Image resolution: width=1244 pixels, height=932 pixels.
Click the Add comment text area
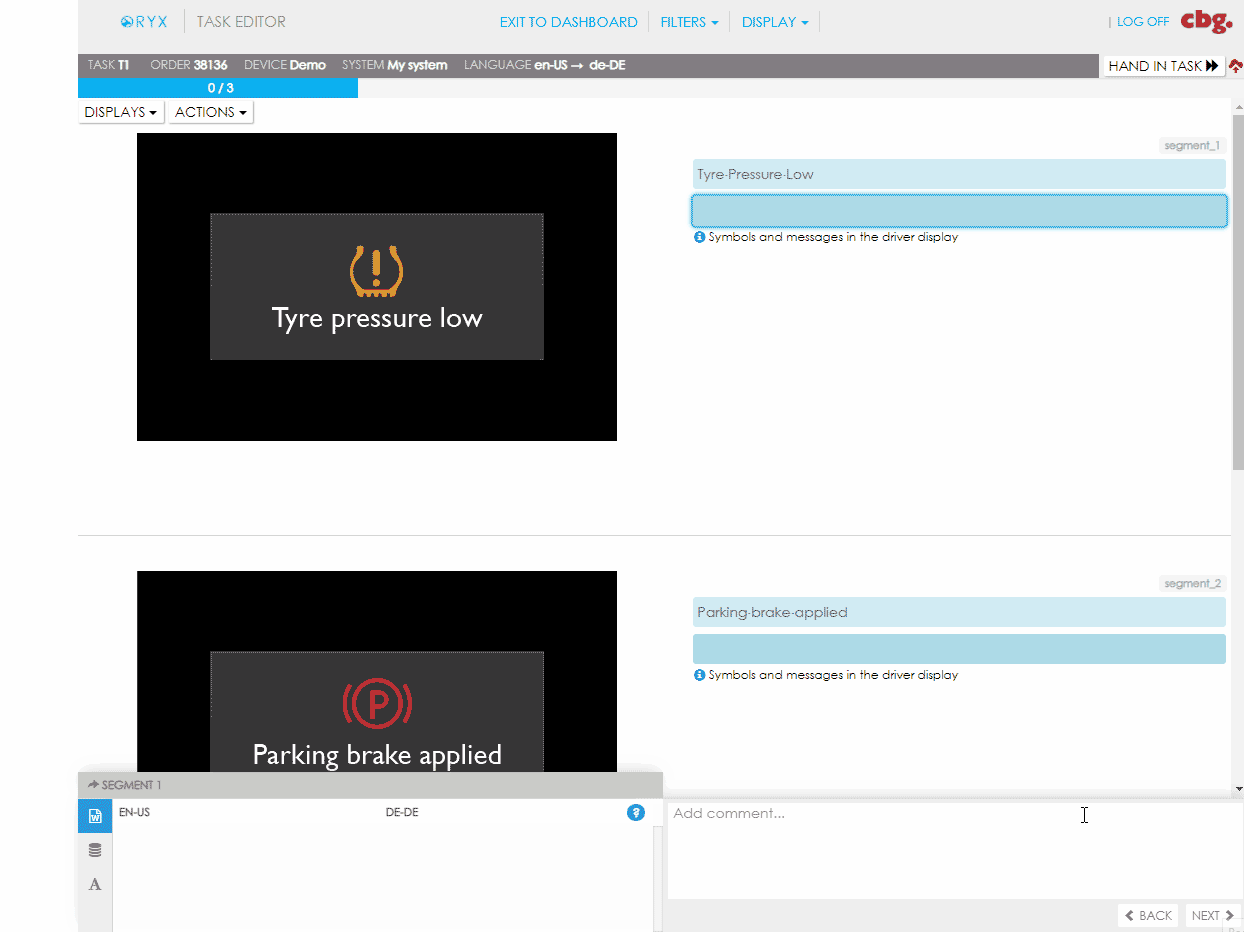(954, 850)
